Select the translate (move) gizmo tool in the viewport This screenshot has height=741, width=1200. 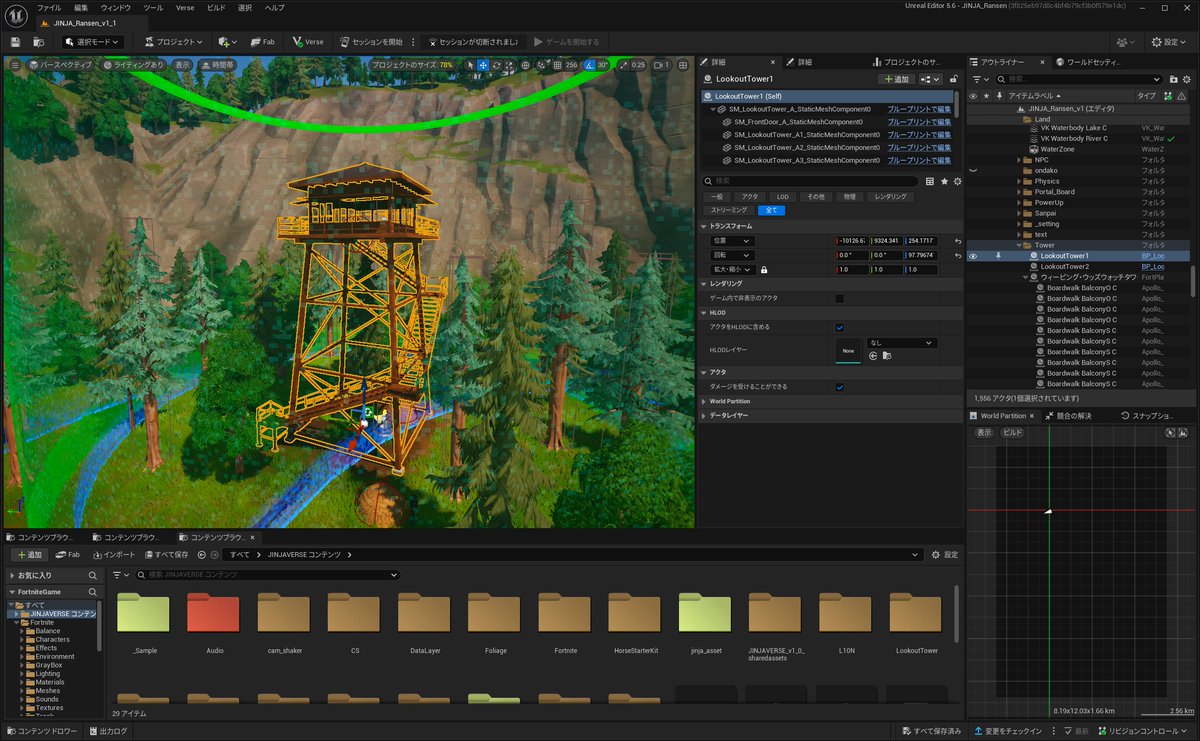(483, 65)
